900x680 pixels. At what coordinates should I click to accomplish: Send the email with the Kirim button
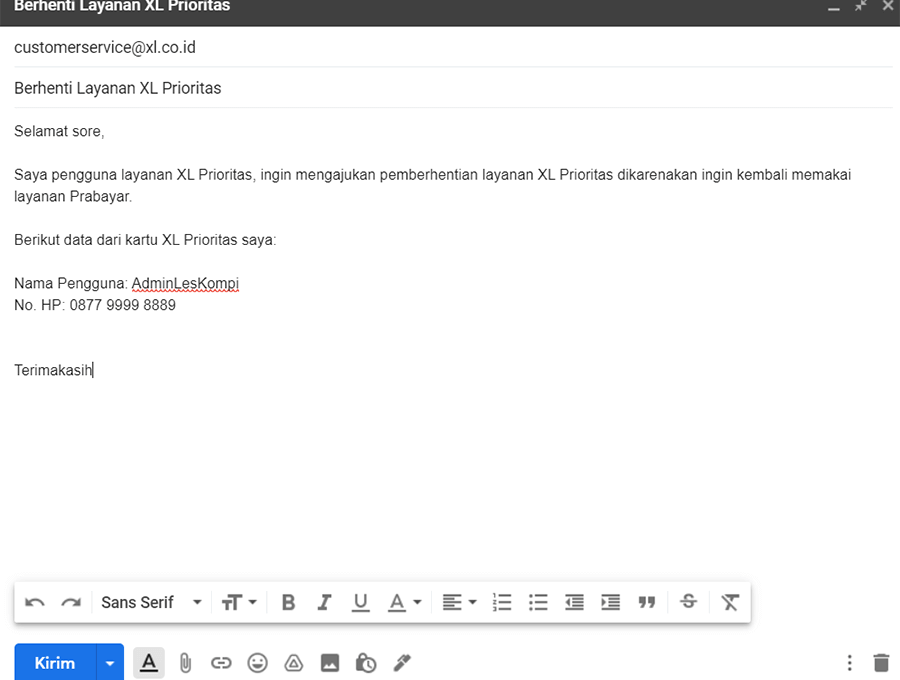(55, 663)
